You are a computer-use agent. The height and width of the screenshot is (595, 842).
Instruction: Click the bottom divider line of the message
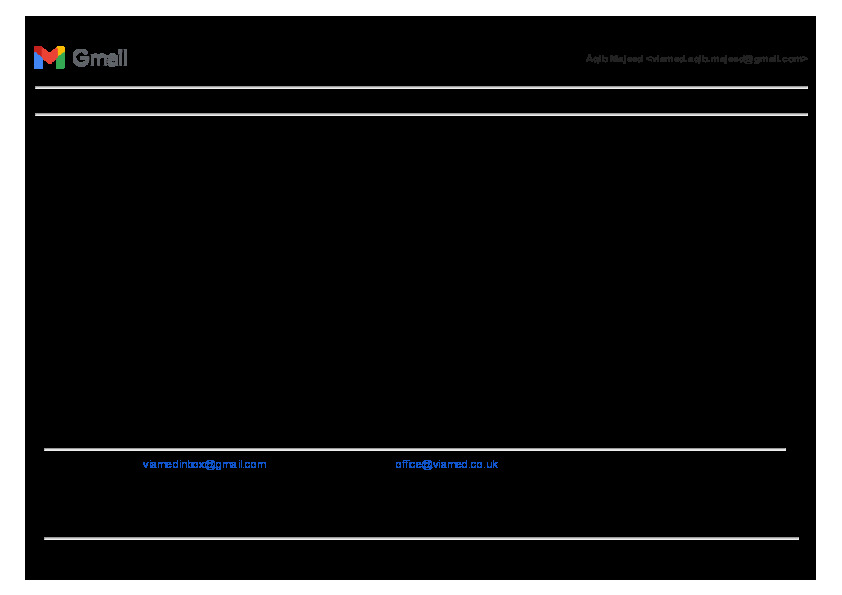pos(420,539)
